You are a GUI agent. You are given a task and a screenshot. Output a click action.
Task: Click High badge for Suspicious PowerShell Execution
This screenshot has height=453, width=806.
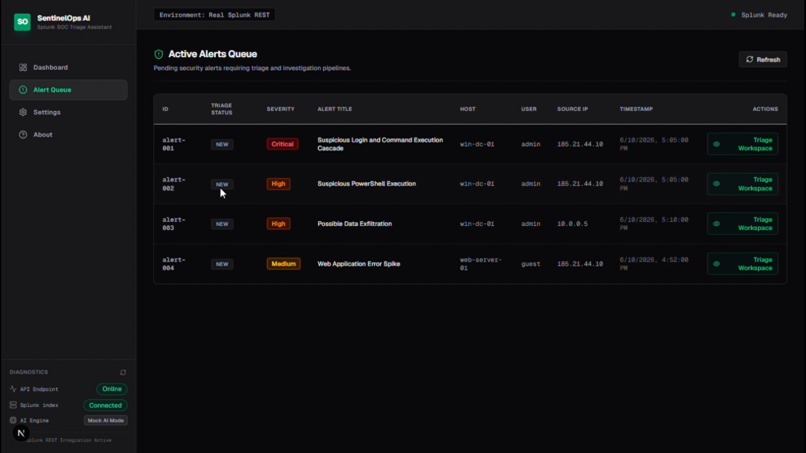point(278,184)
